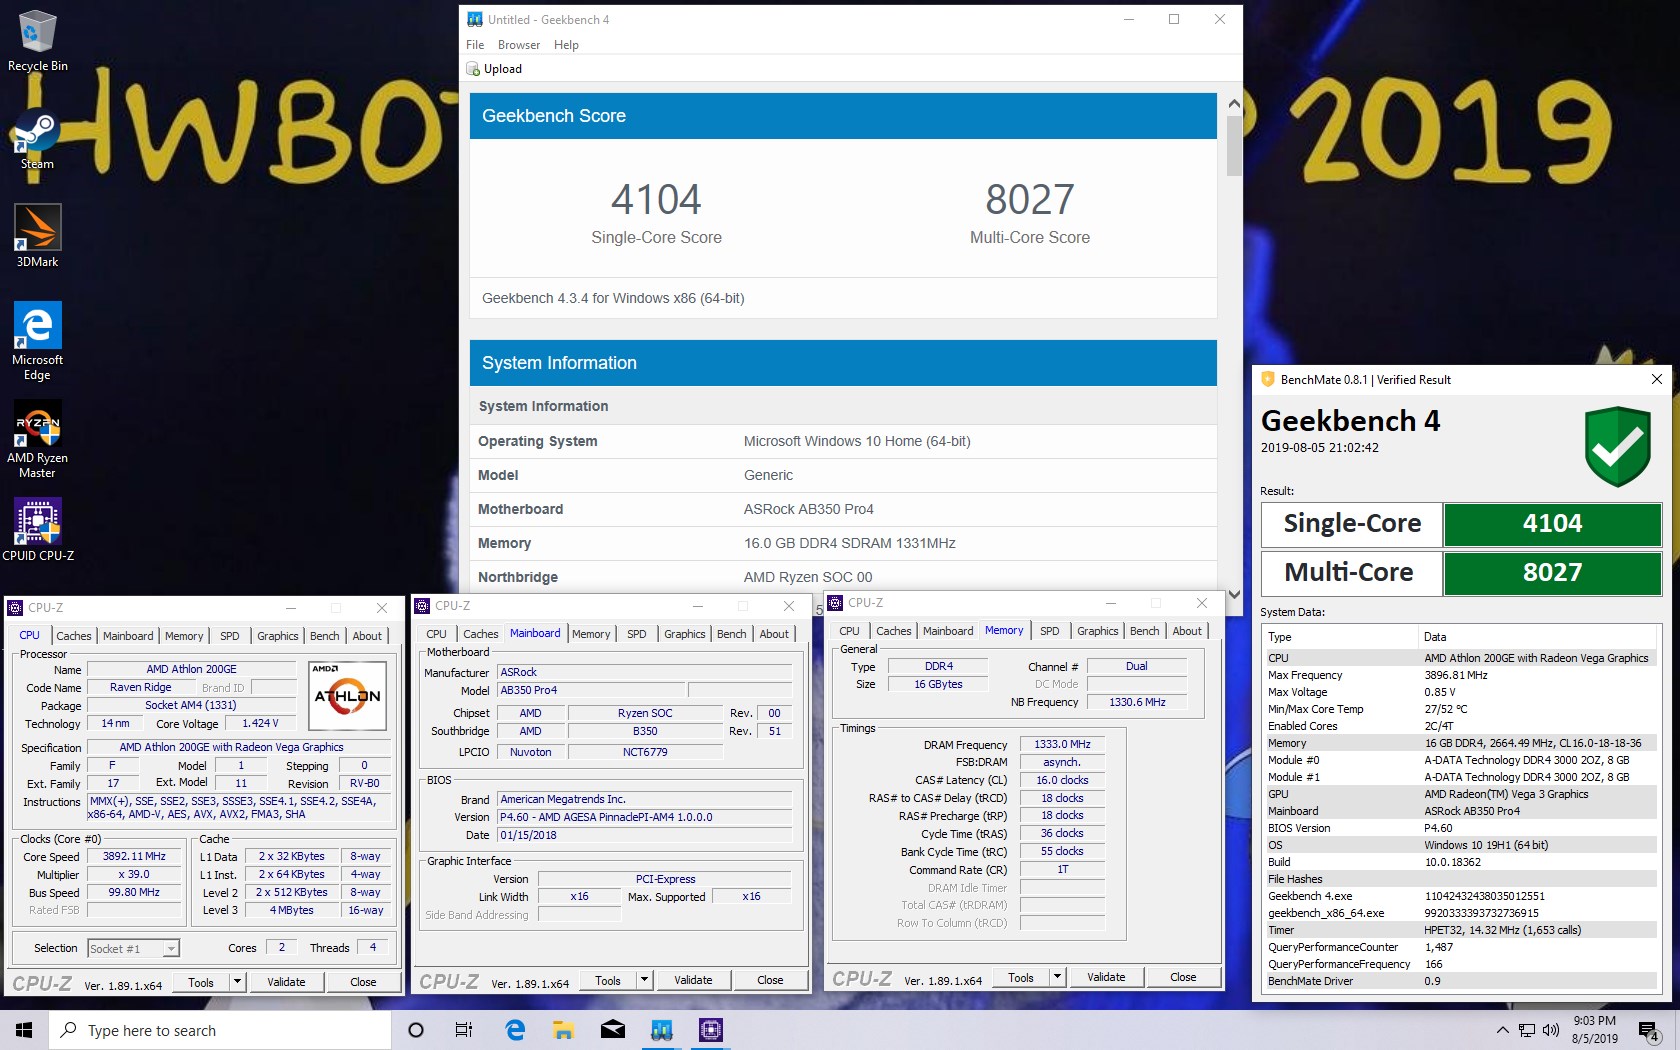This screenshot has width=1680, height=1050.
Task: Click the green Multi-Core 8027 result box
Action: 1552,573
